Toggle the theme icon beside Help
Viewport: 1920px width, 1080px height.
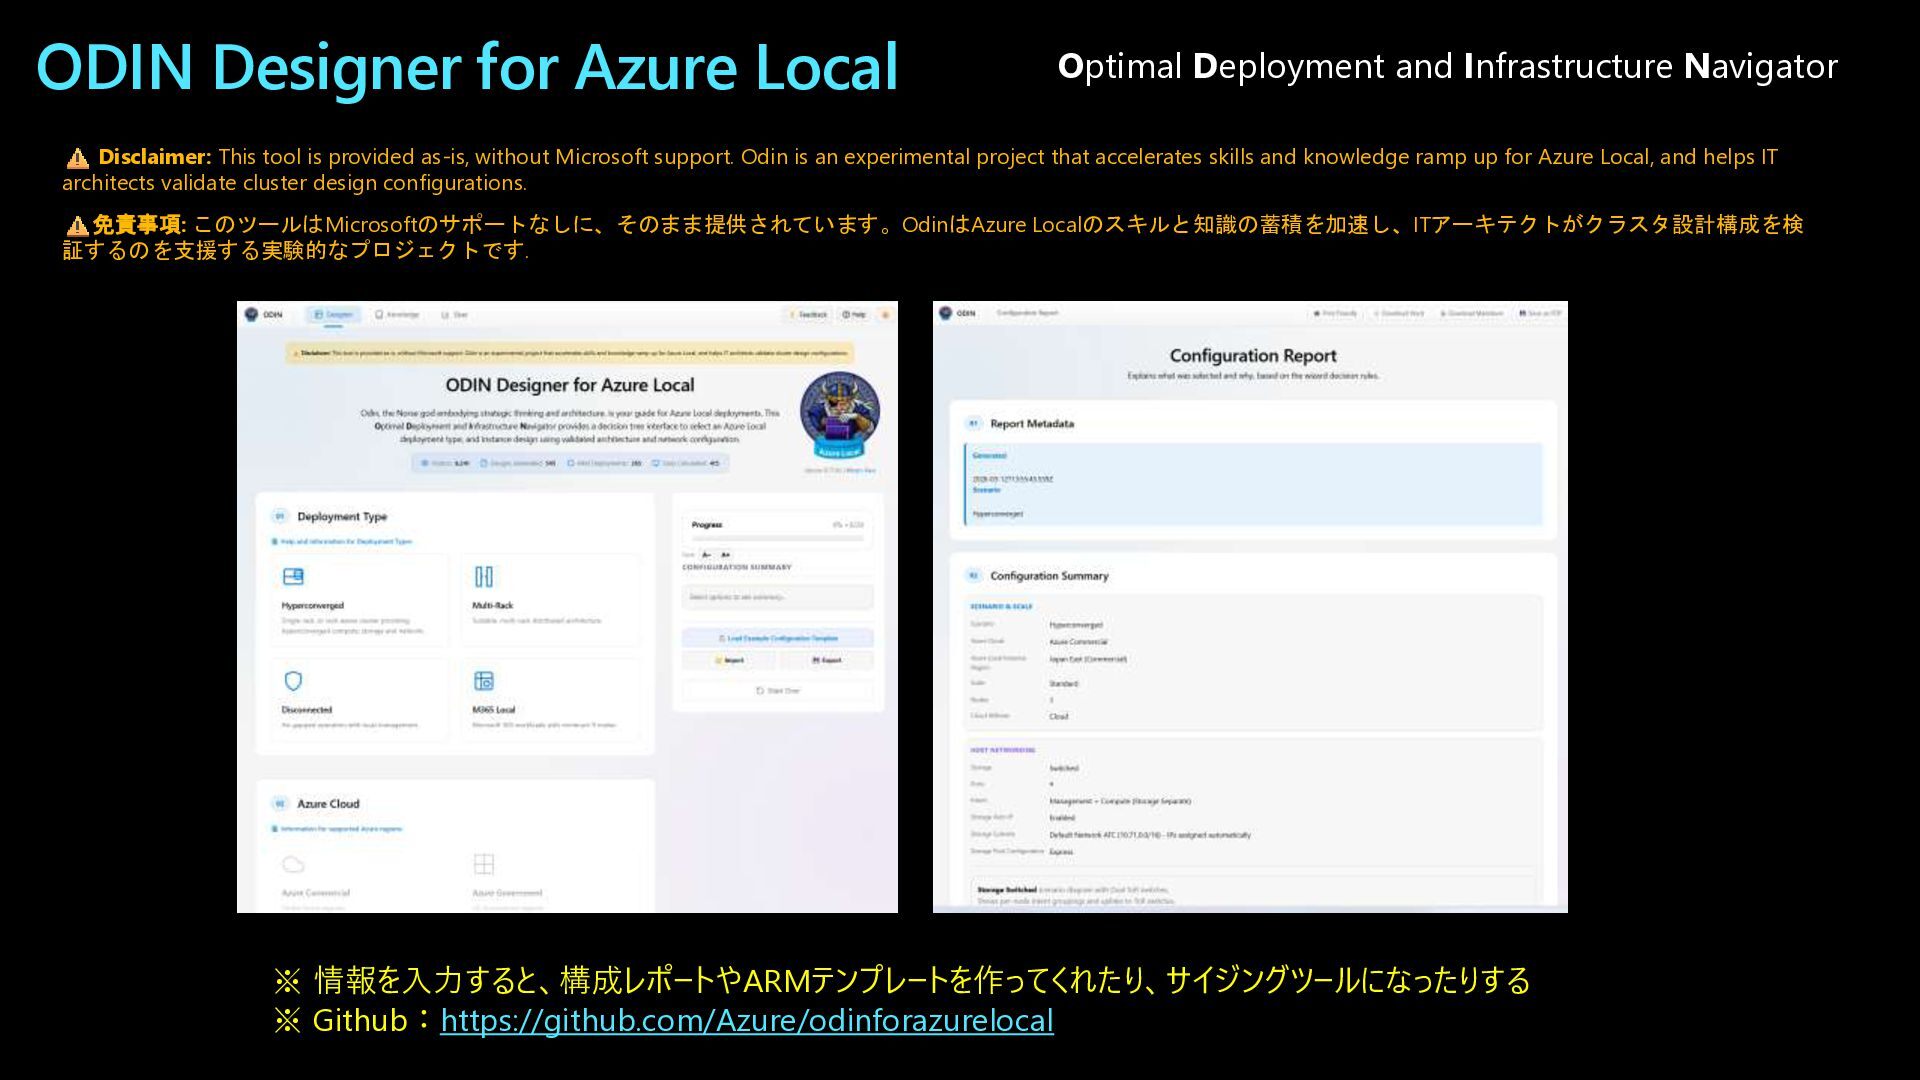coord(885,315)
